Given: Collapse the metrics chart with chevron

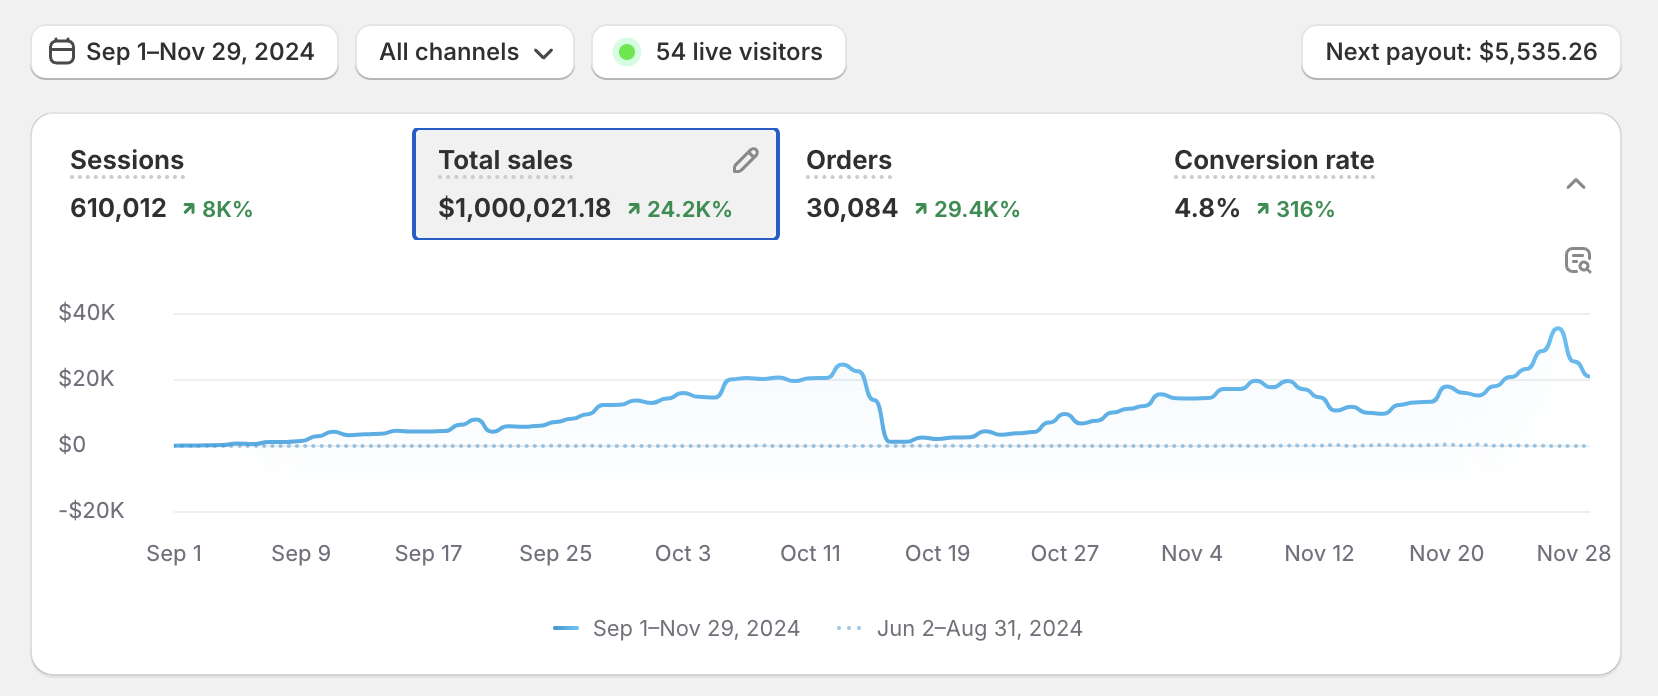Looking at the screenshot, I should (1576, 184).
